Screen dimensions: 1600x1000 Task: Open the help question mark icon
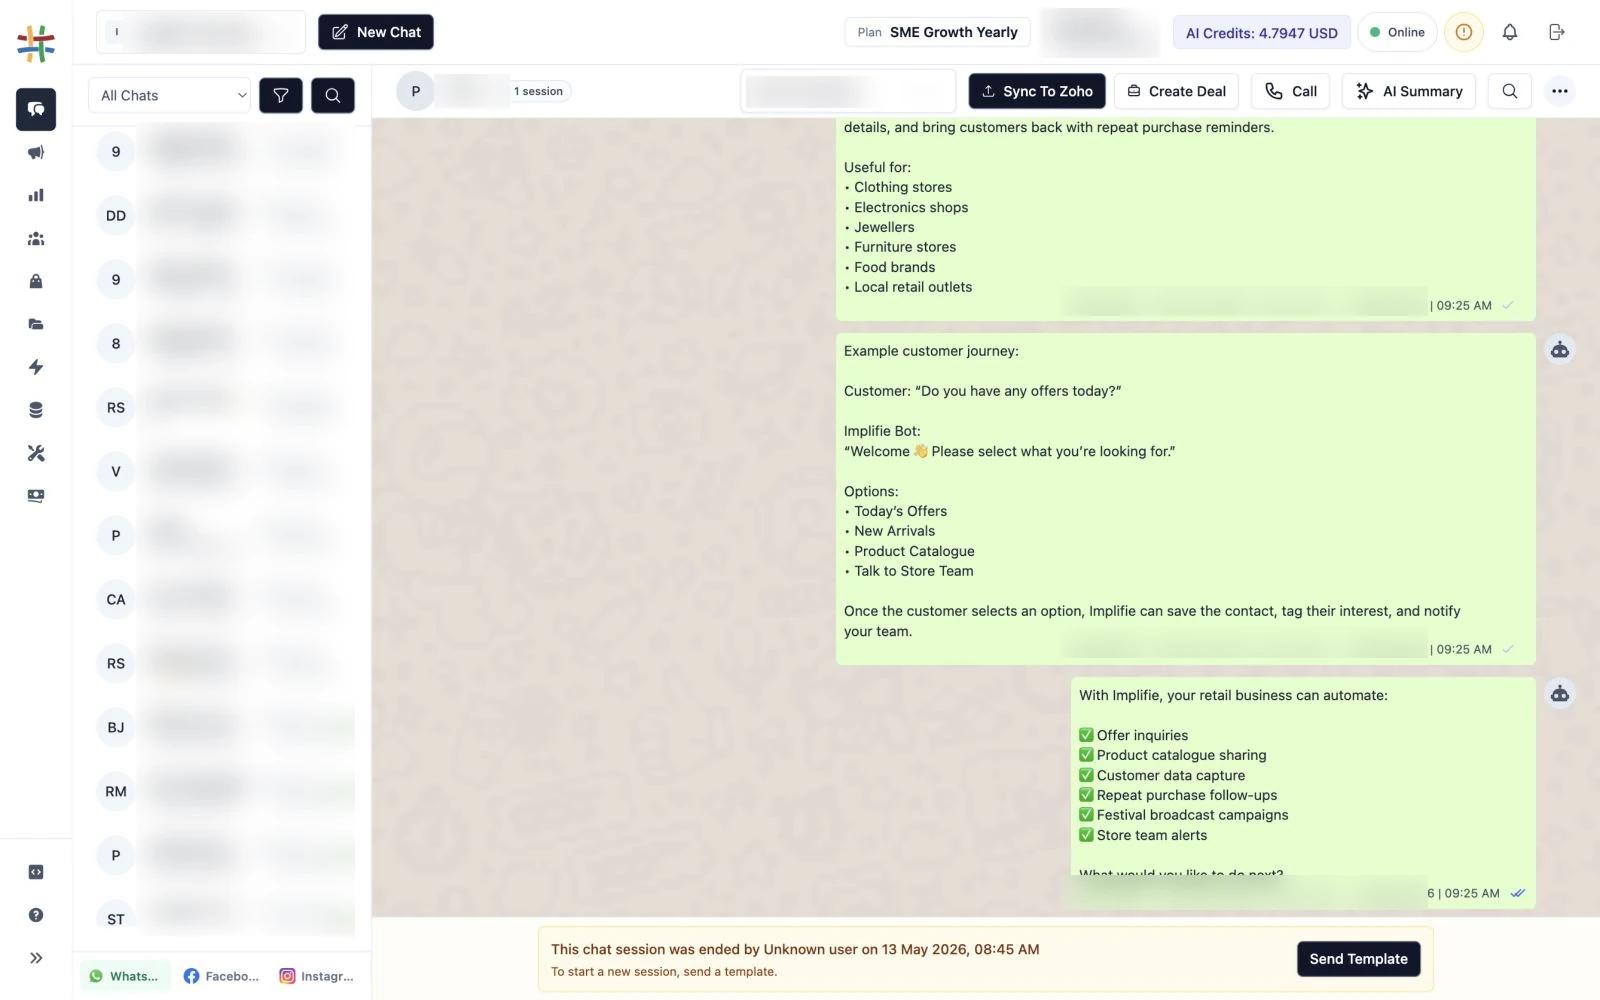click(36, 915)
